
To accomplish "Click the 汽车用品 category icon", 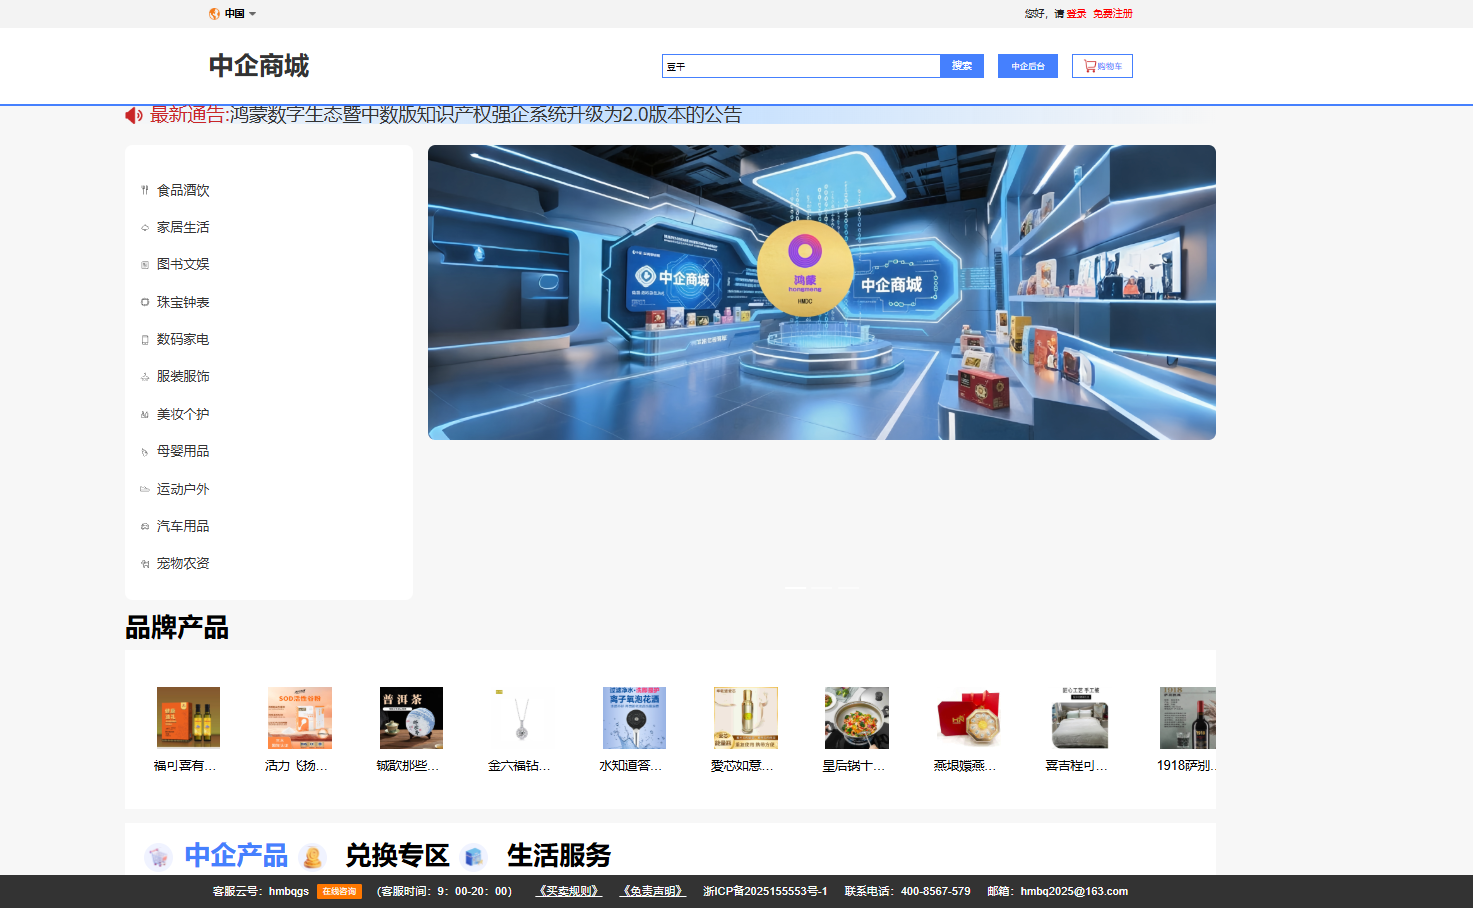I will (144, 525).
